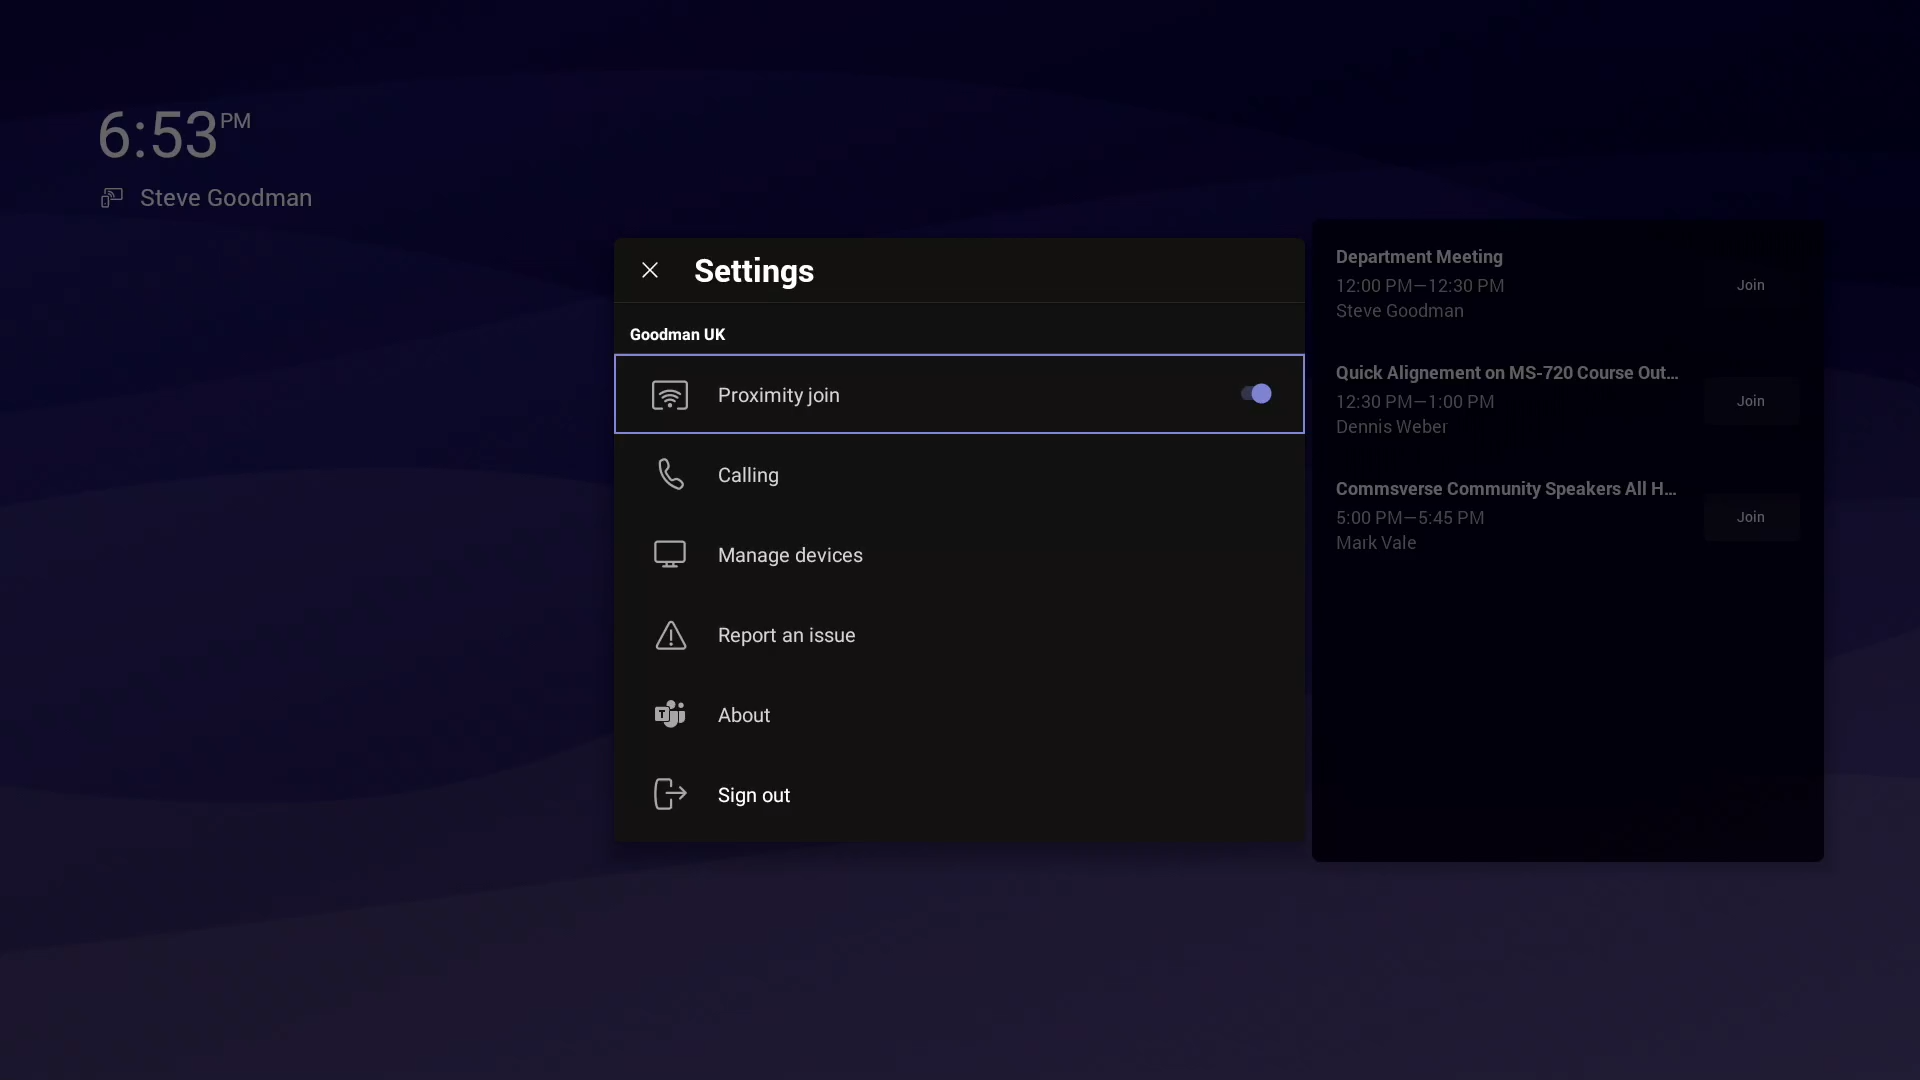Select Report an issue
The image size is (1920, 1080).
coord(787,635)
